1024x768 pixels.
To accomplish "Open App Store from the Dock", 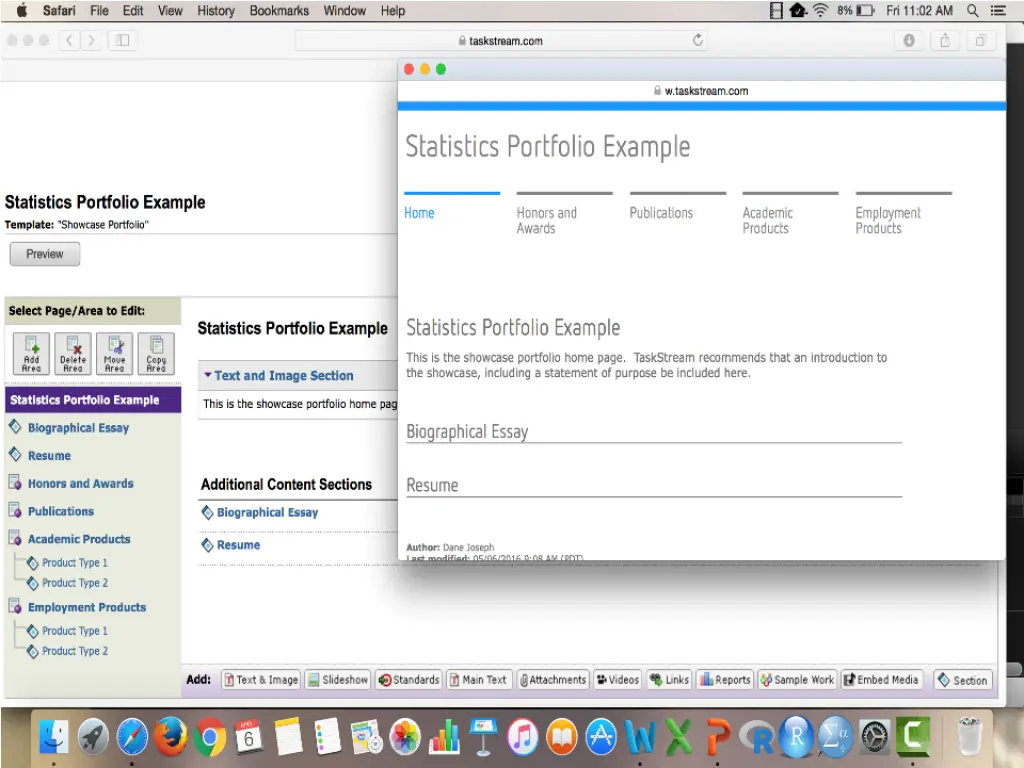I will click(x=601, y=737).
